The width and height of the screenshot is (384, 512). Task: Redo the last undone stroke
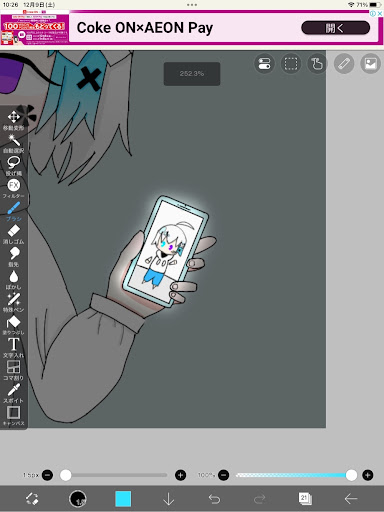[x=259, y=499]
